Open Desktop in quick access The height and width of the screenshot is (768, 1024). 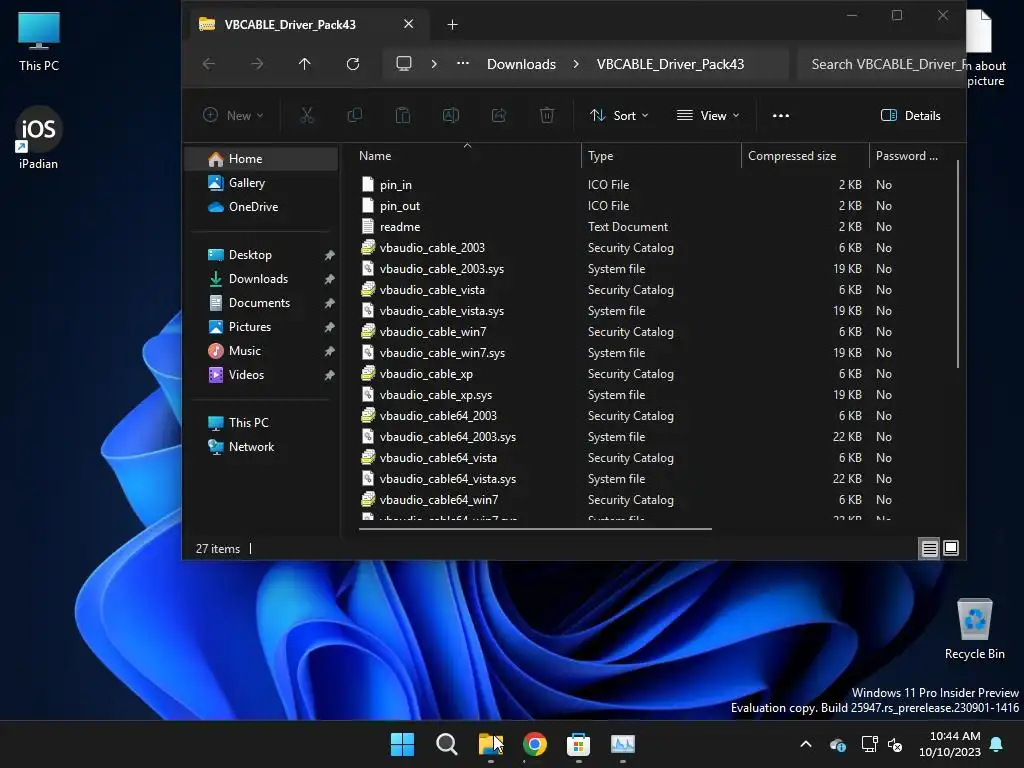263,255
